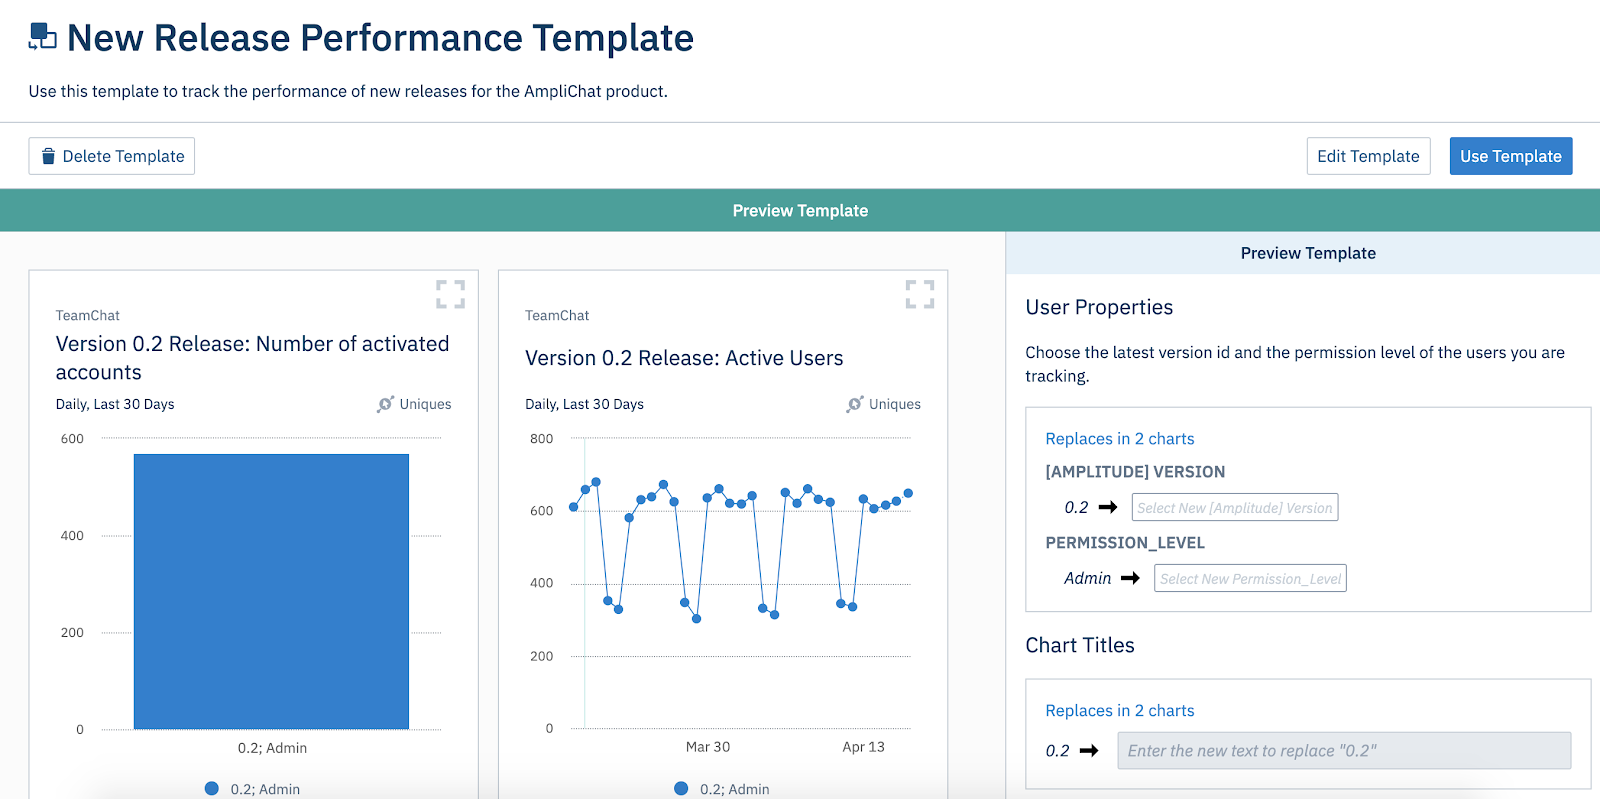Click the '0.2; Admin' bar axis label
This screenshot has height=799, width=1600.
(272, 748)
